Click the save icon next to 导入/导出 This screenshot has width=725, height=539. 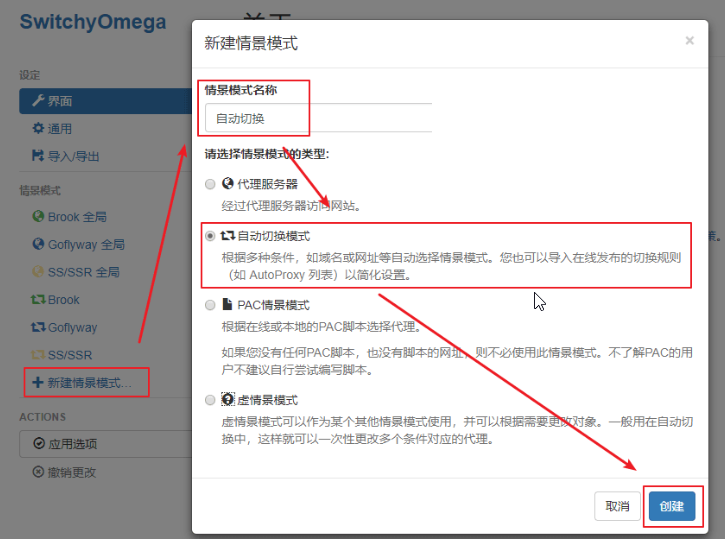38,155
